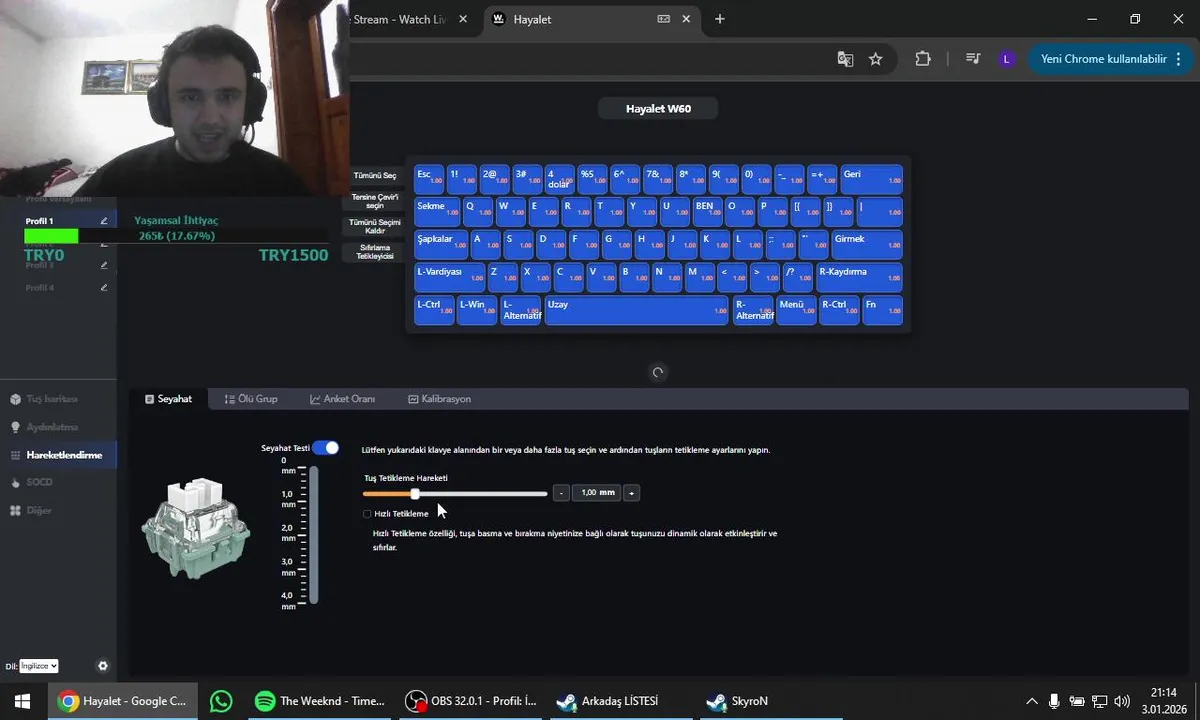Select the L-Vardiyası left shift key
Screen dimensions: 1200x720
(x=449, y=278)
